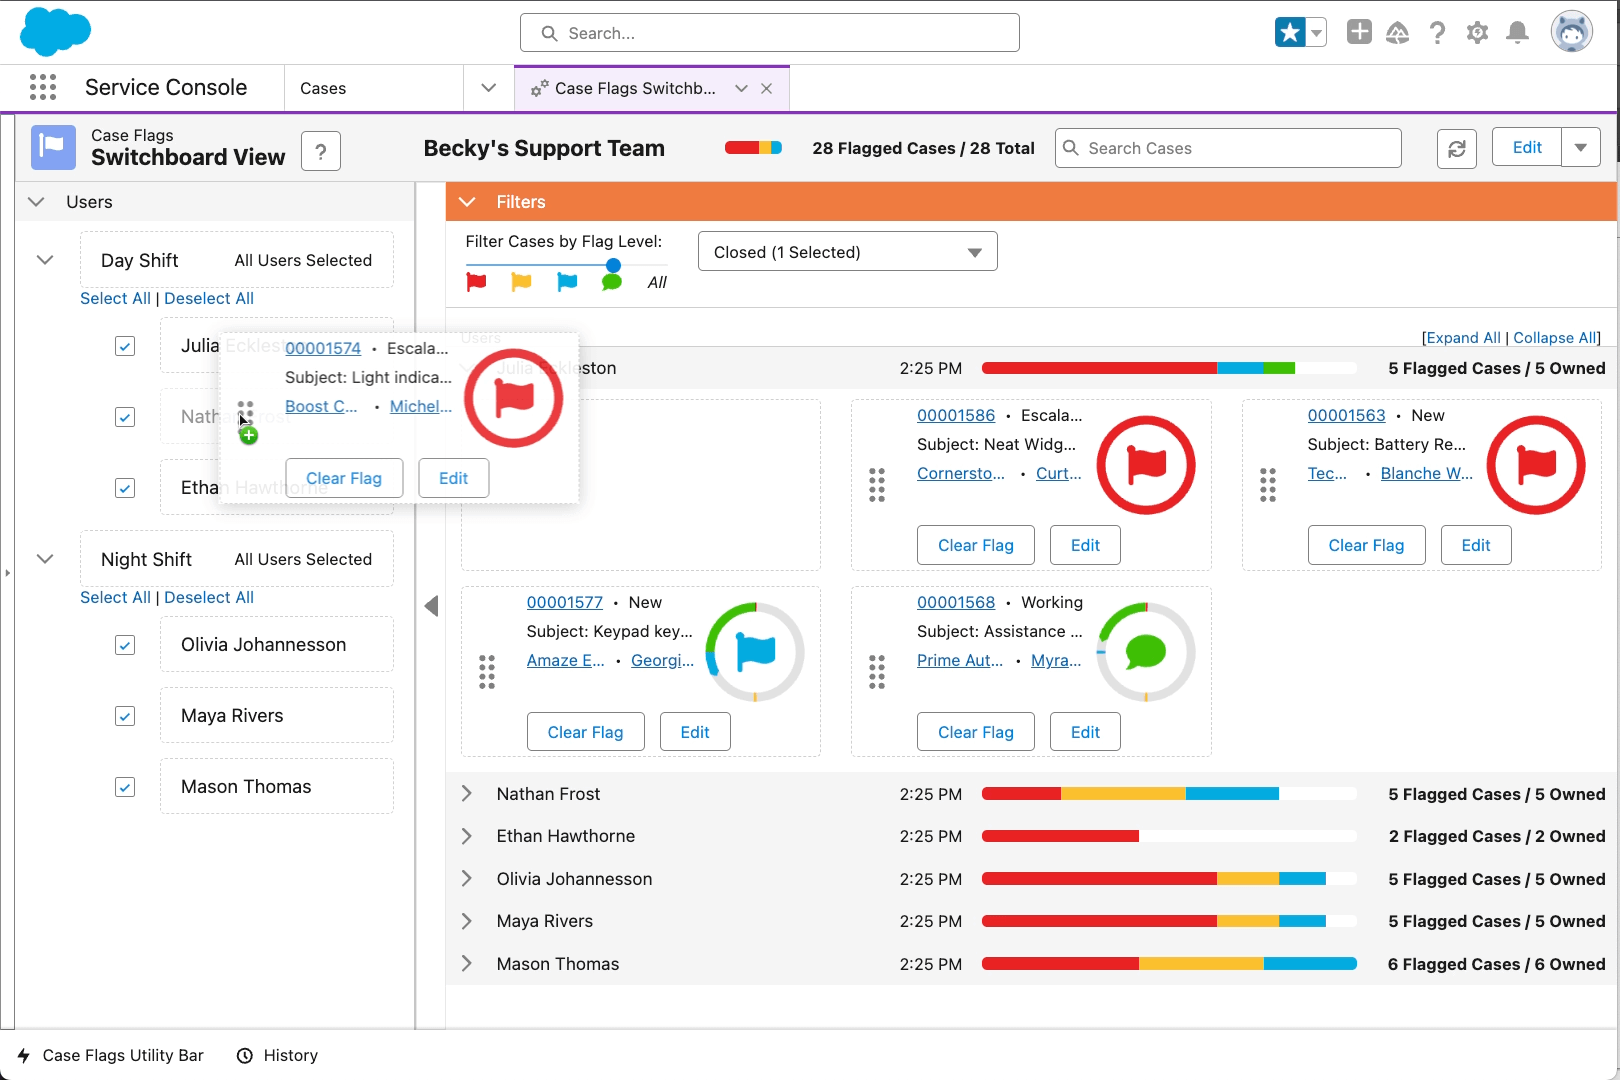Switch to the Cases tab

pos(322,88)
